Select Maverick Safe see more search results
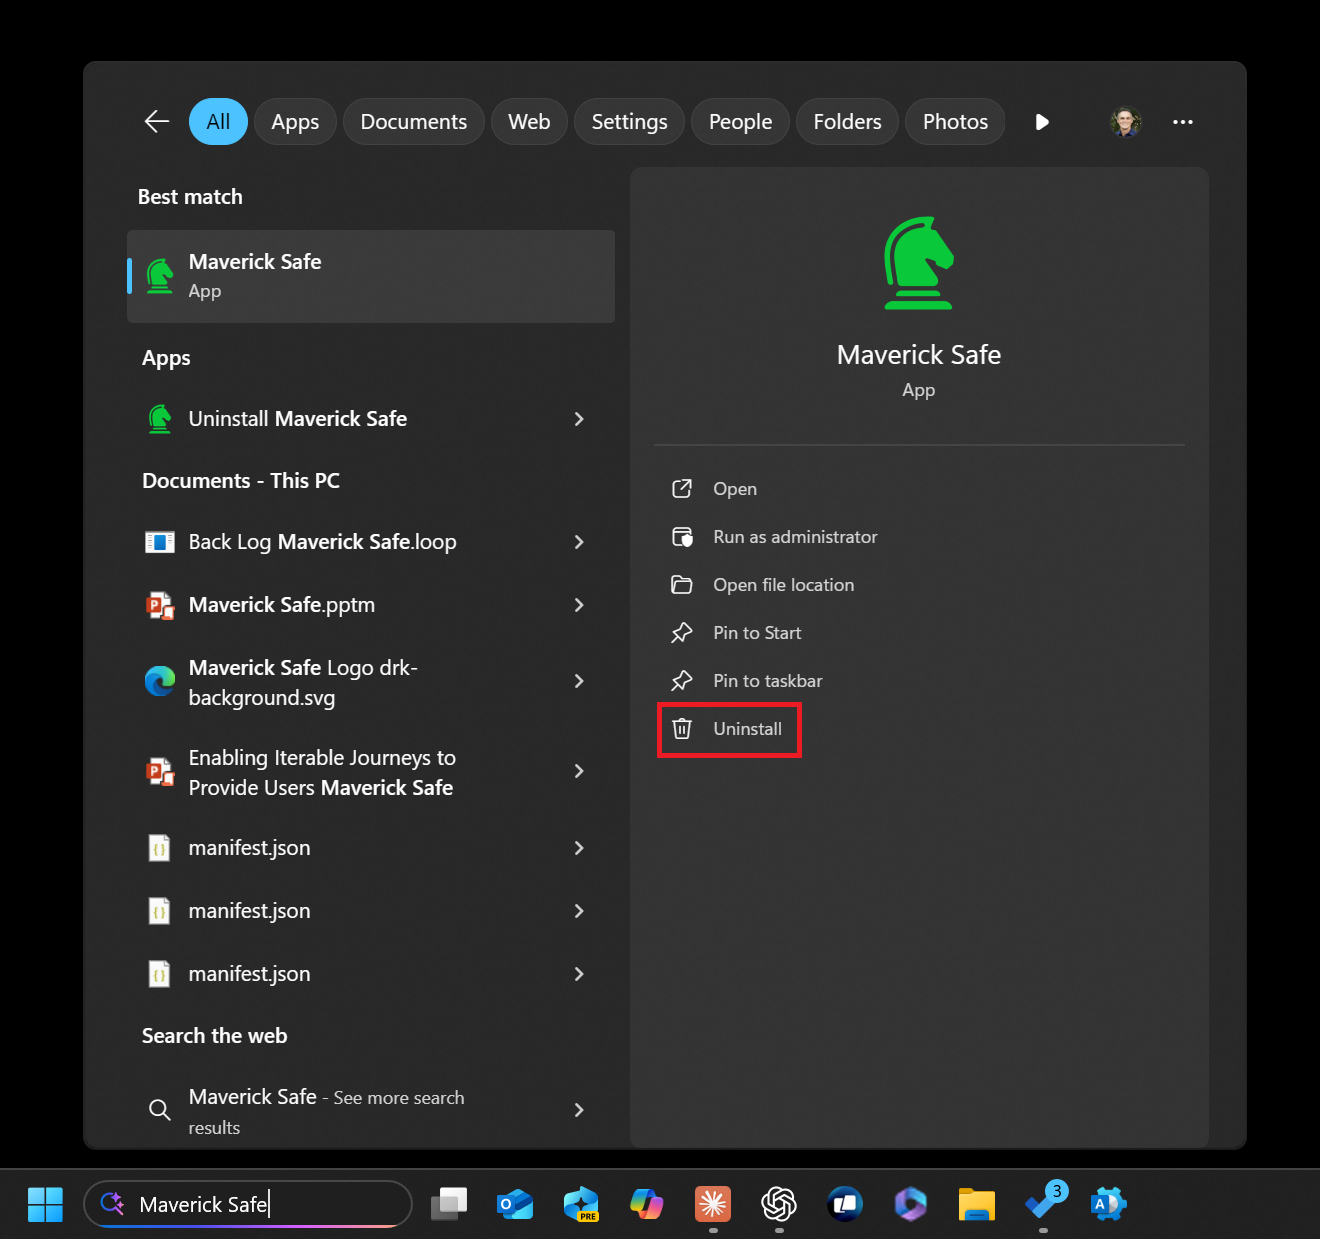 click(326, 1111)
